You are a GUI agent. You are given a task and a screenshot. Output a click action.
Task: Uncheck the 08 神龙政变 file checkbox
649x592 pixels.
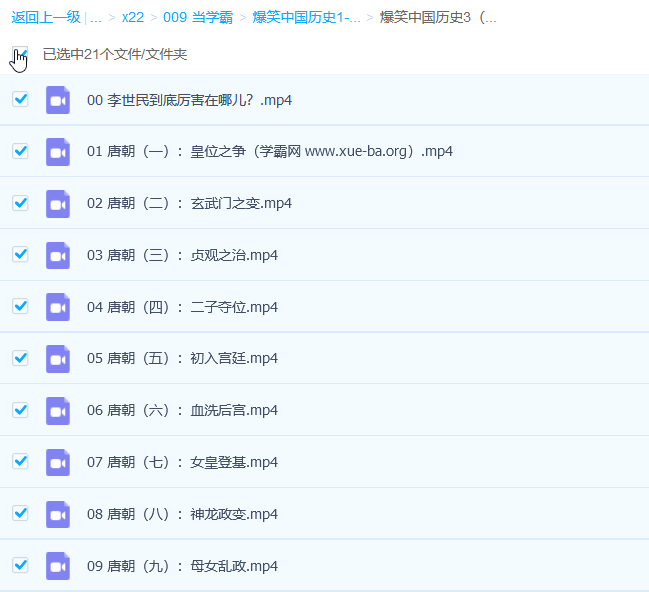(x=20, y=513)
